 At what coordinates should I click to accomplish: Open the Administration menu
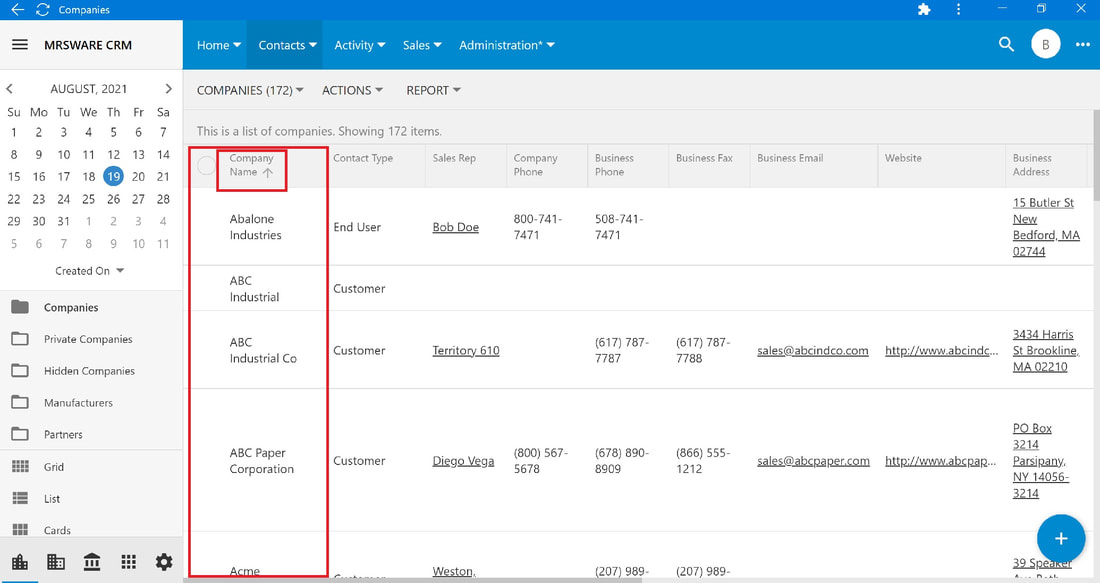click(507, 45)
